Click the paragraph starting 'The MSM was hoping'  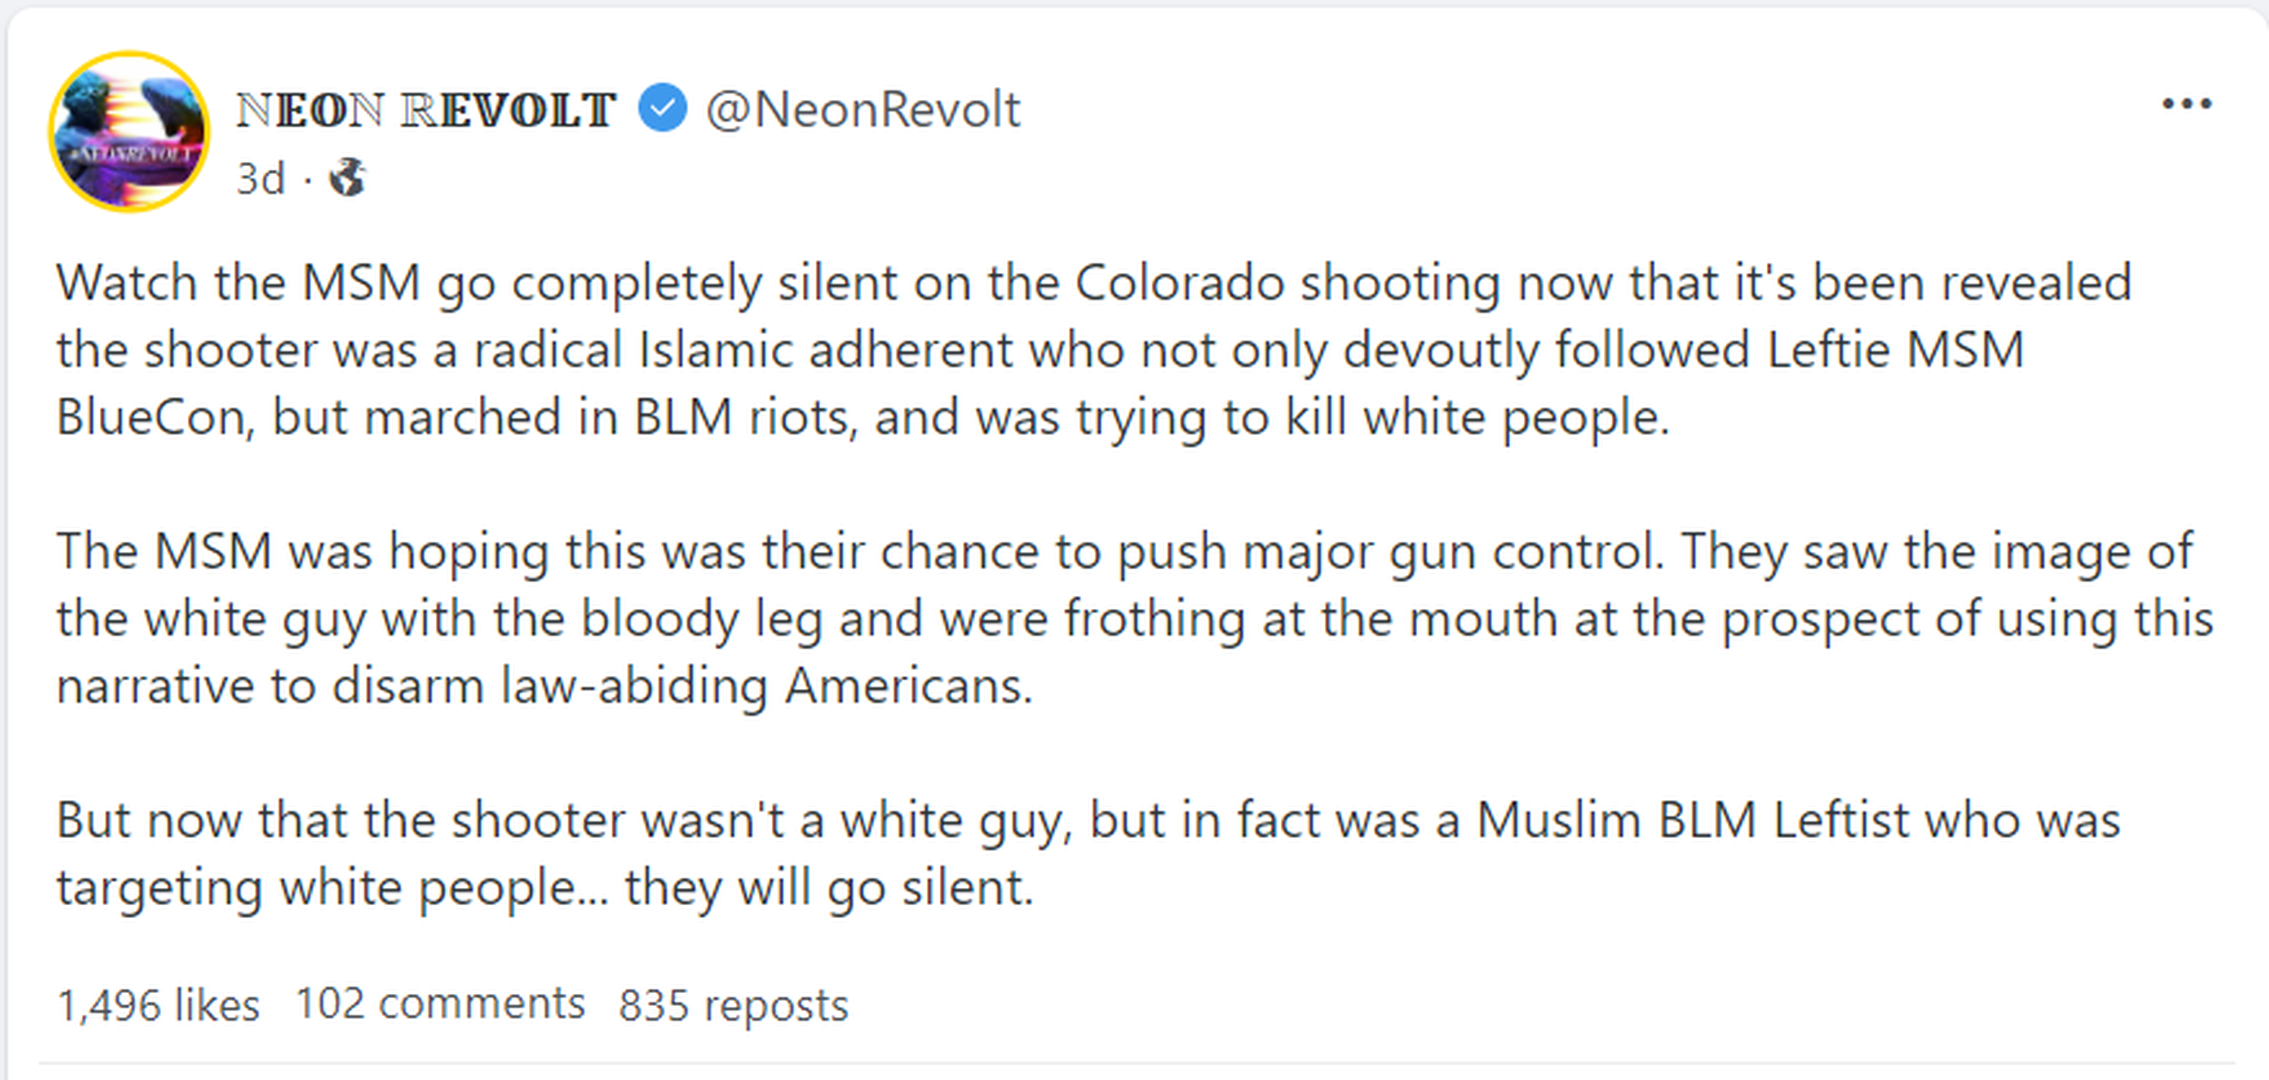click(1100, 618)
